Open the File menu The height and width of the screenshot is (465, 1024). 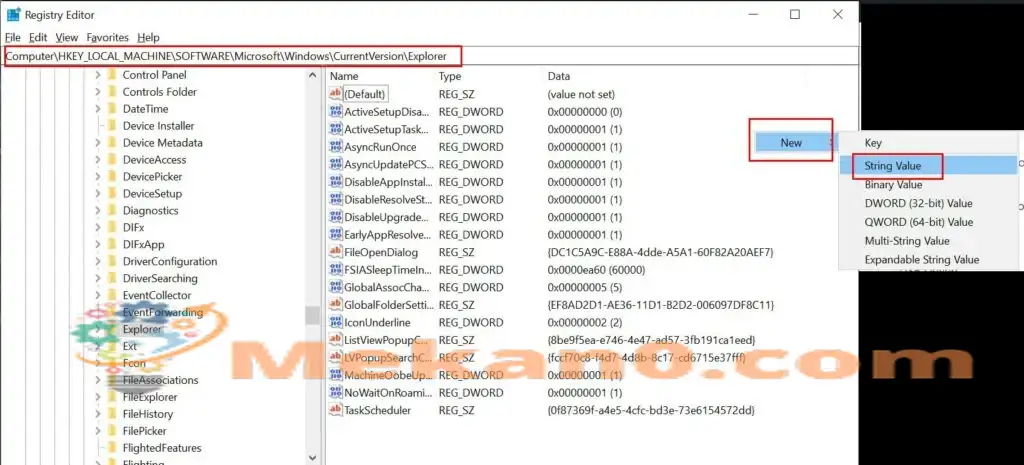(x=12, y=38)
